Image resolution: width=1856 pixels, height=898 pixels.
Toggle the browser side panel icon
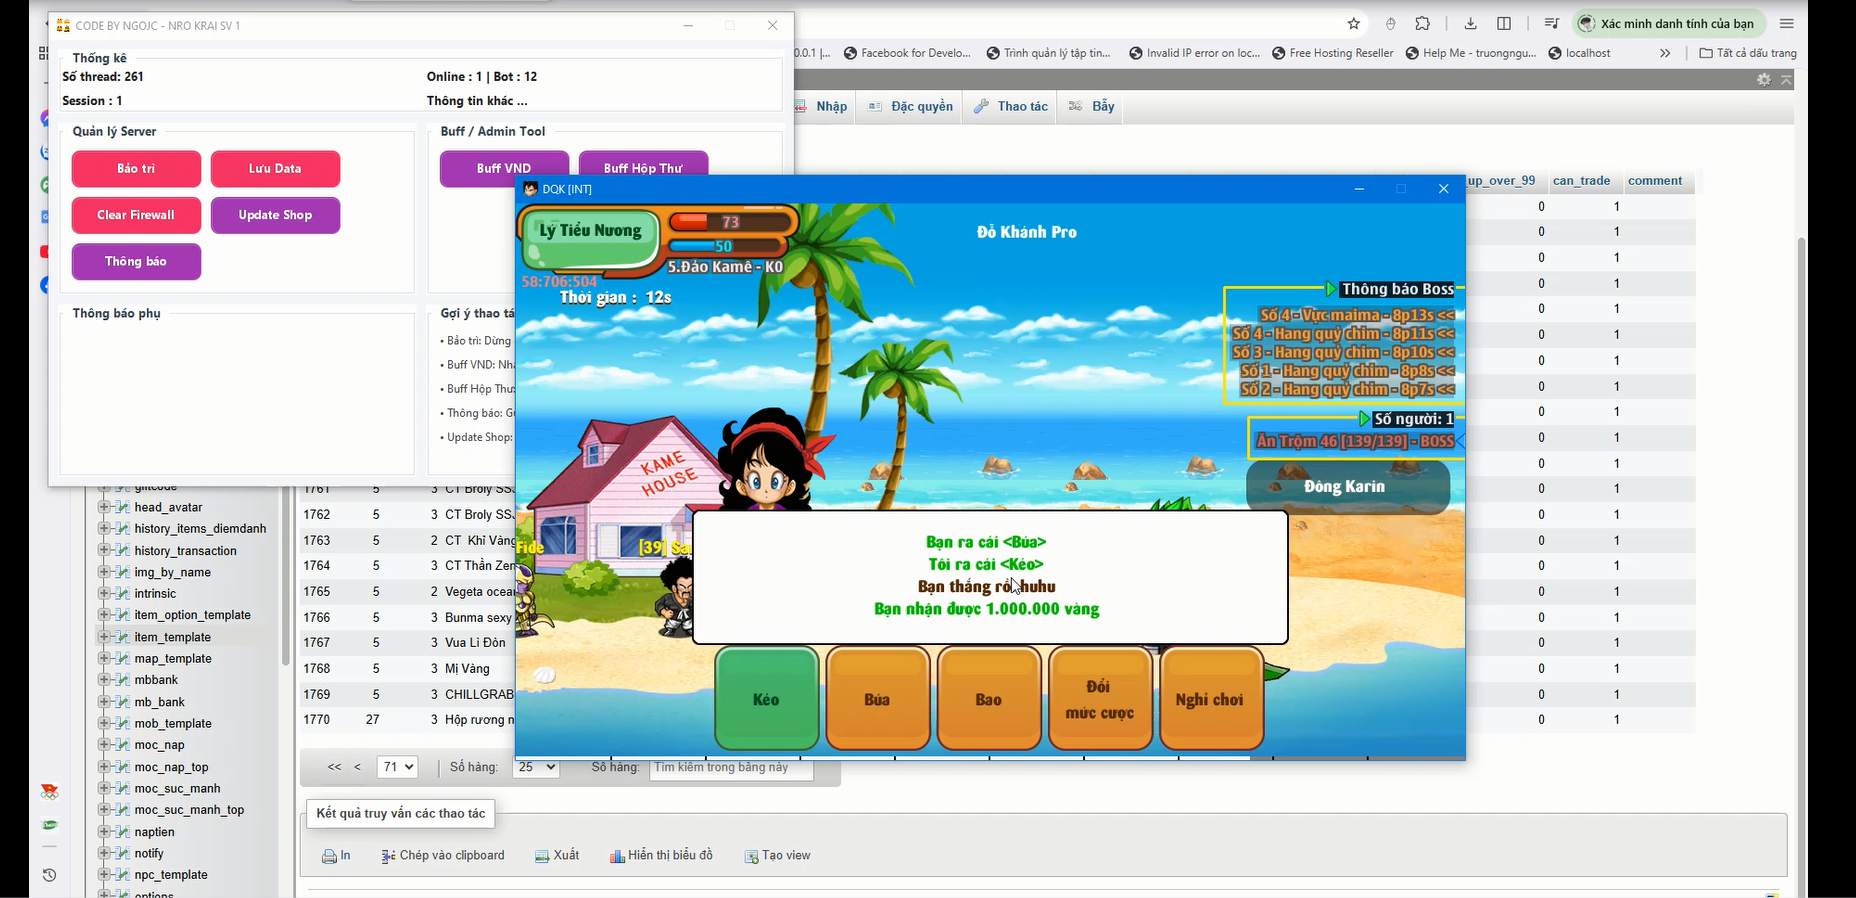(x=1504, y=24)
